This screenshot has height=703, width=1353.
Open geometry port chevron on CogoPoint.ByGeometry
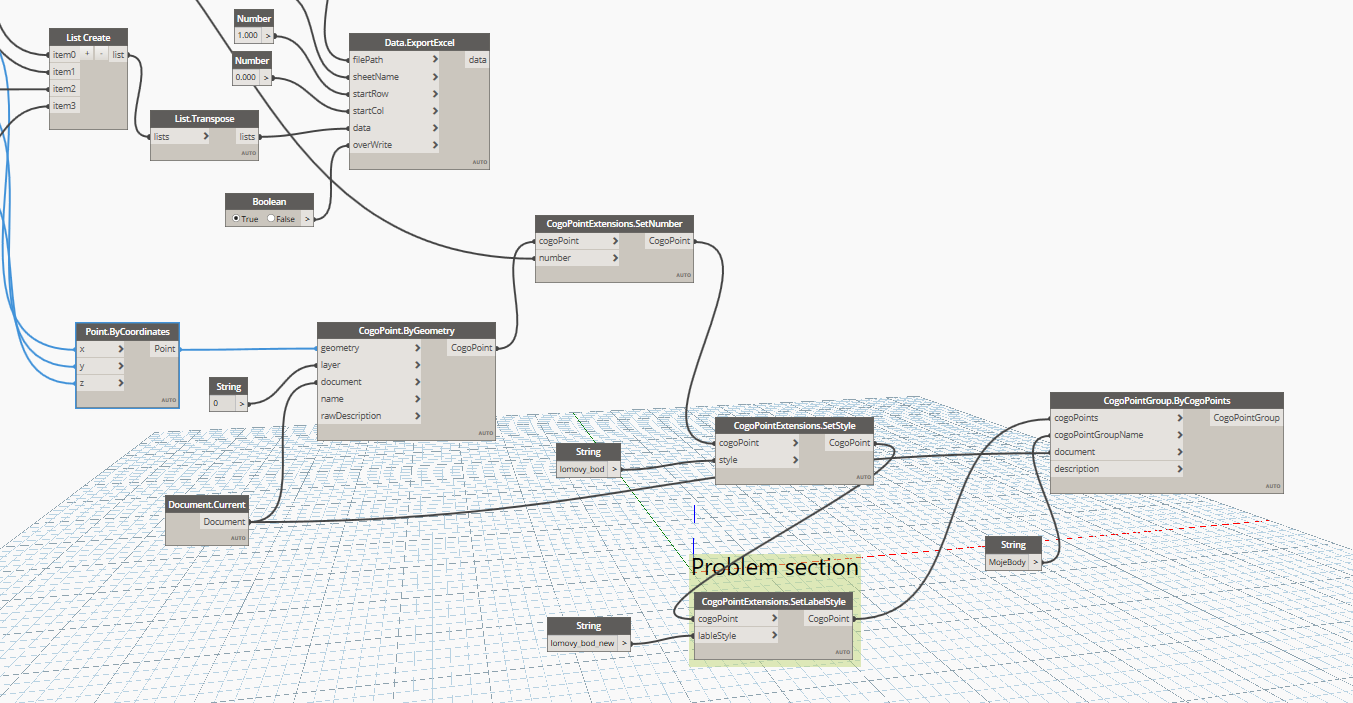pyautogui.click(x=416, y=348)
